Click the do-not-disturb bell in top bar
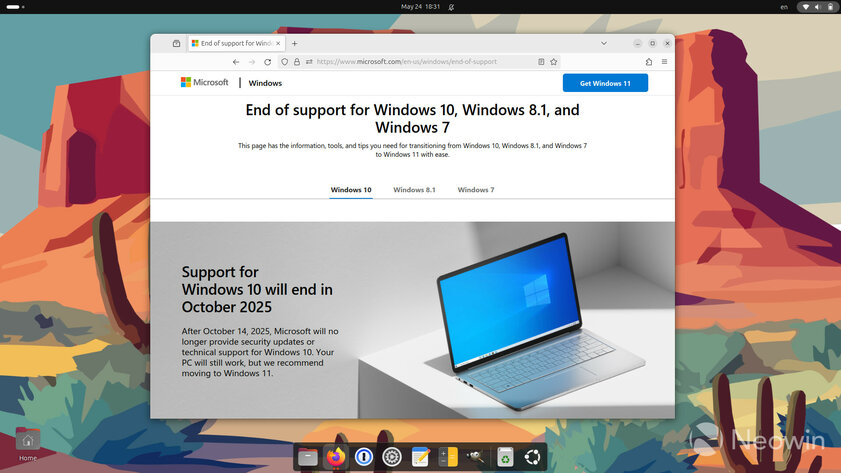The width and height of the screenshot is (841, 473). click(x=451, y=7)
